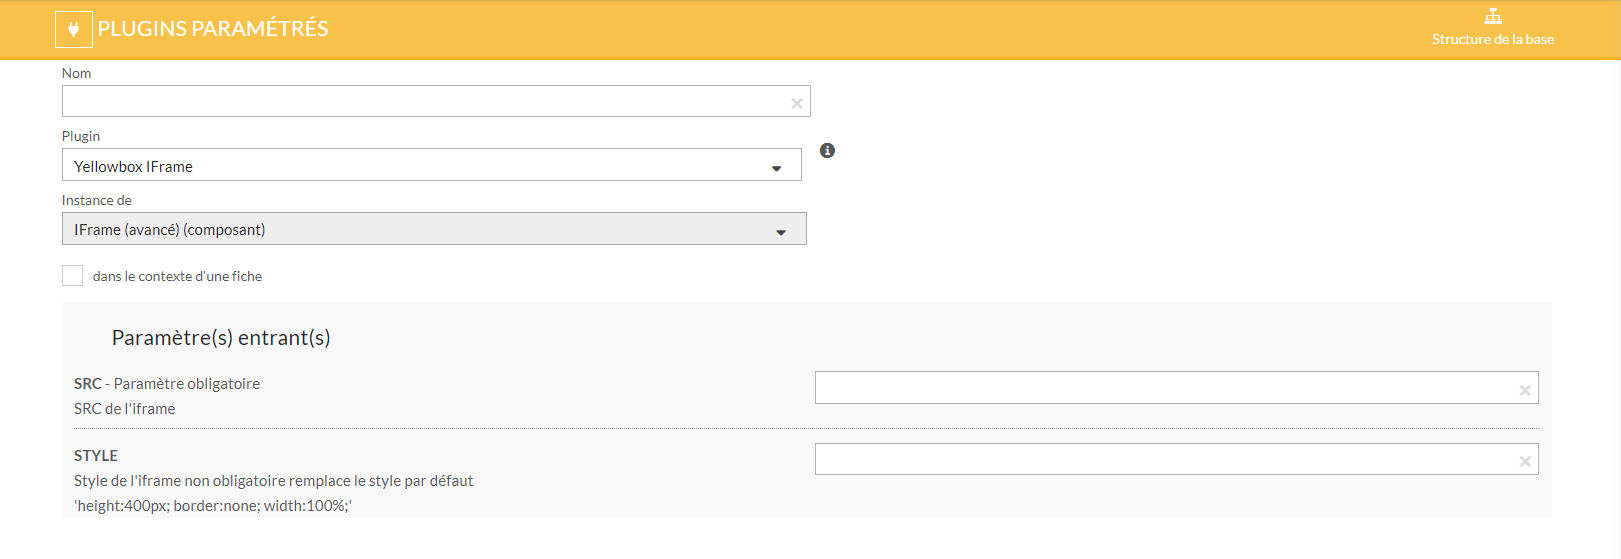Click the Paramètre(s) entrant(s) section heading
This screenshot has height=559, width=1621.
coord(221,338)
